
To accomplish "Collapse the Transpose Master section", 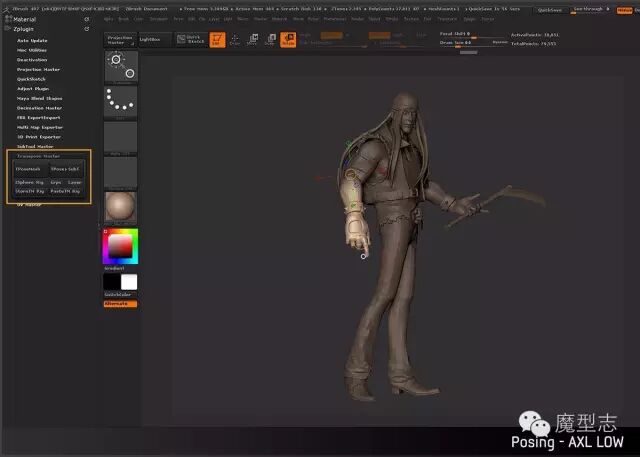I will [38, 156].
